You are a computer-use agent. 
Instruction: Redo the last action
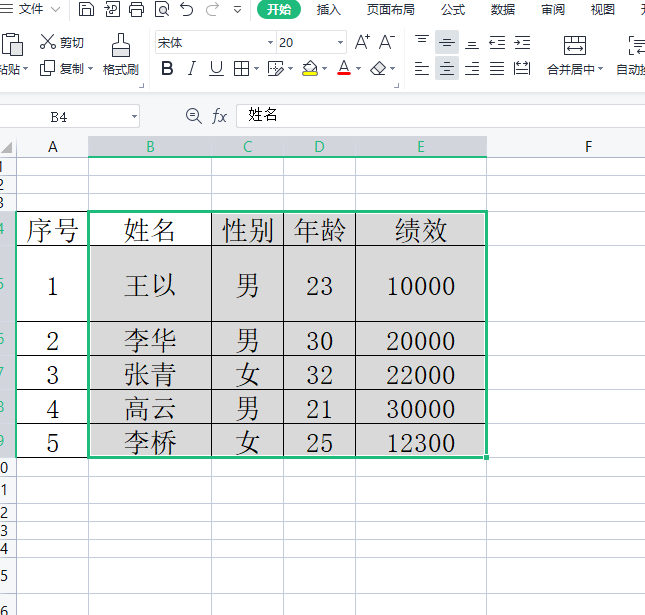pyautogui.click(x=212, y=9)
